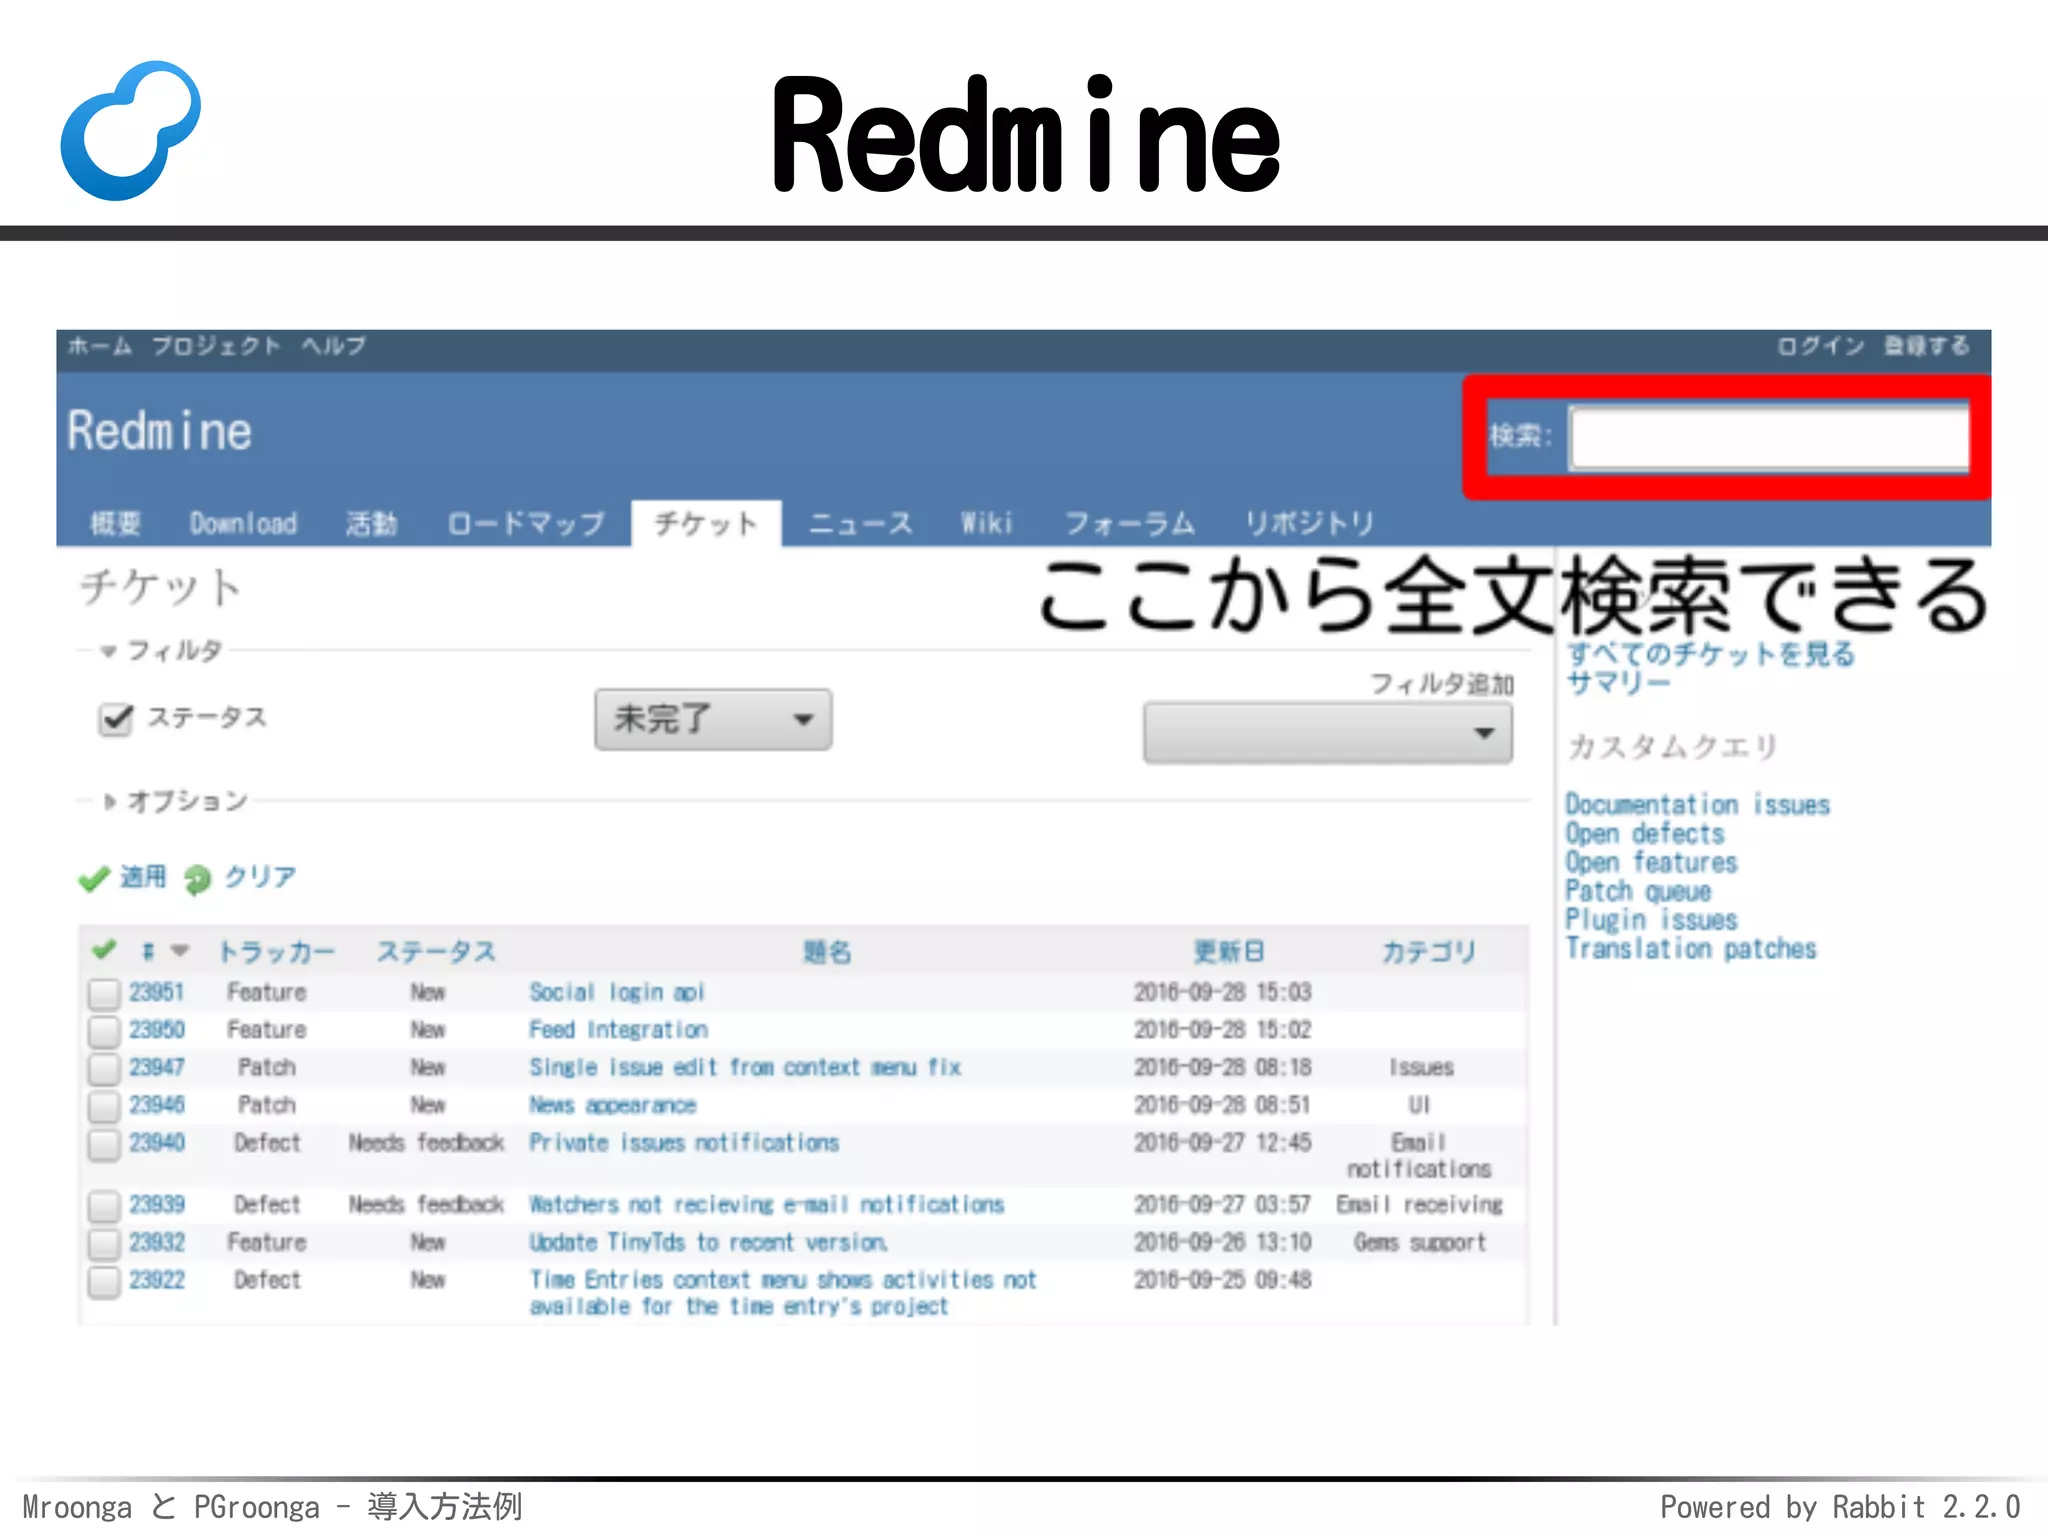This screenshot has width=2048, height=1536.
Task: Open ticket number 23939 link
Action: [157, 1204]
